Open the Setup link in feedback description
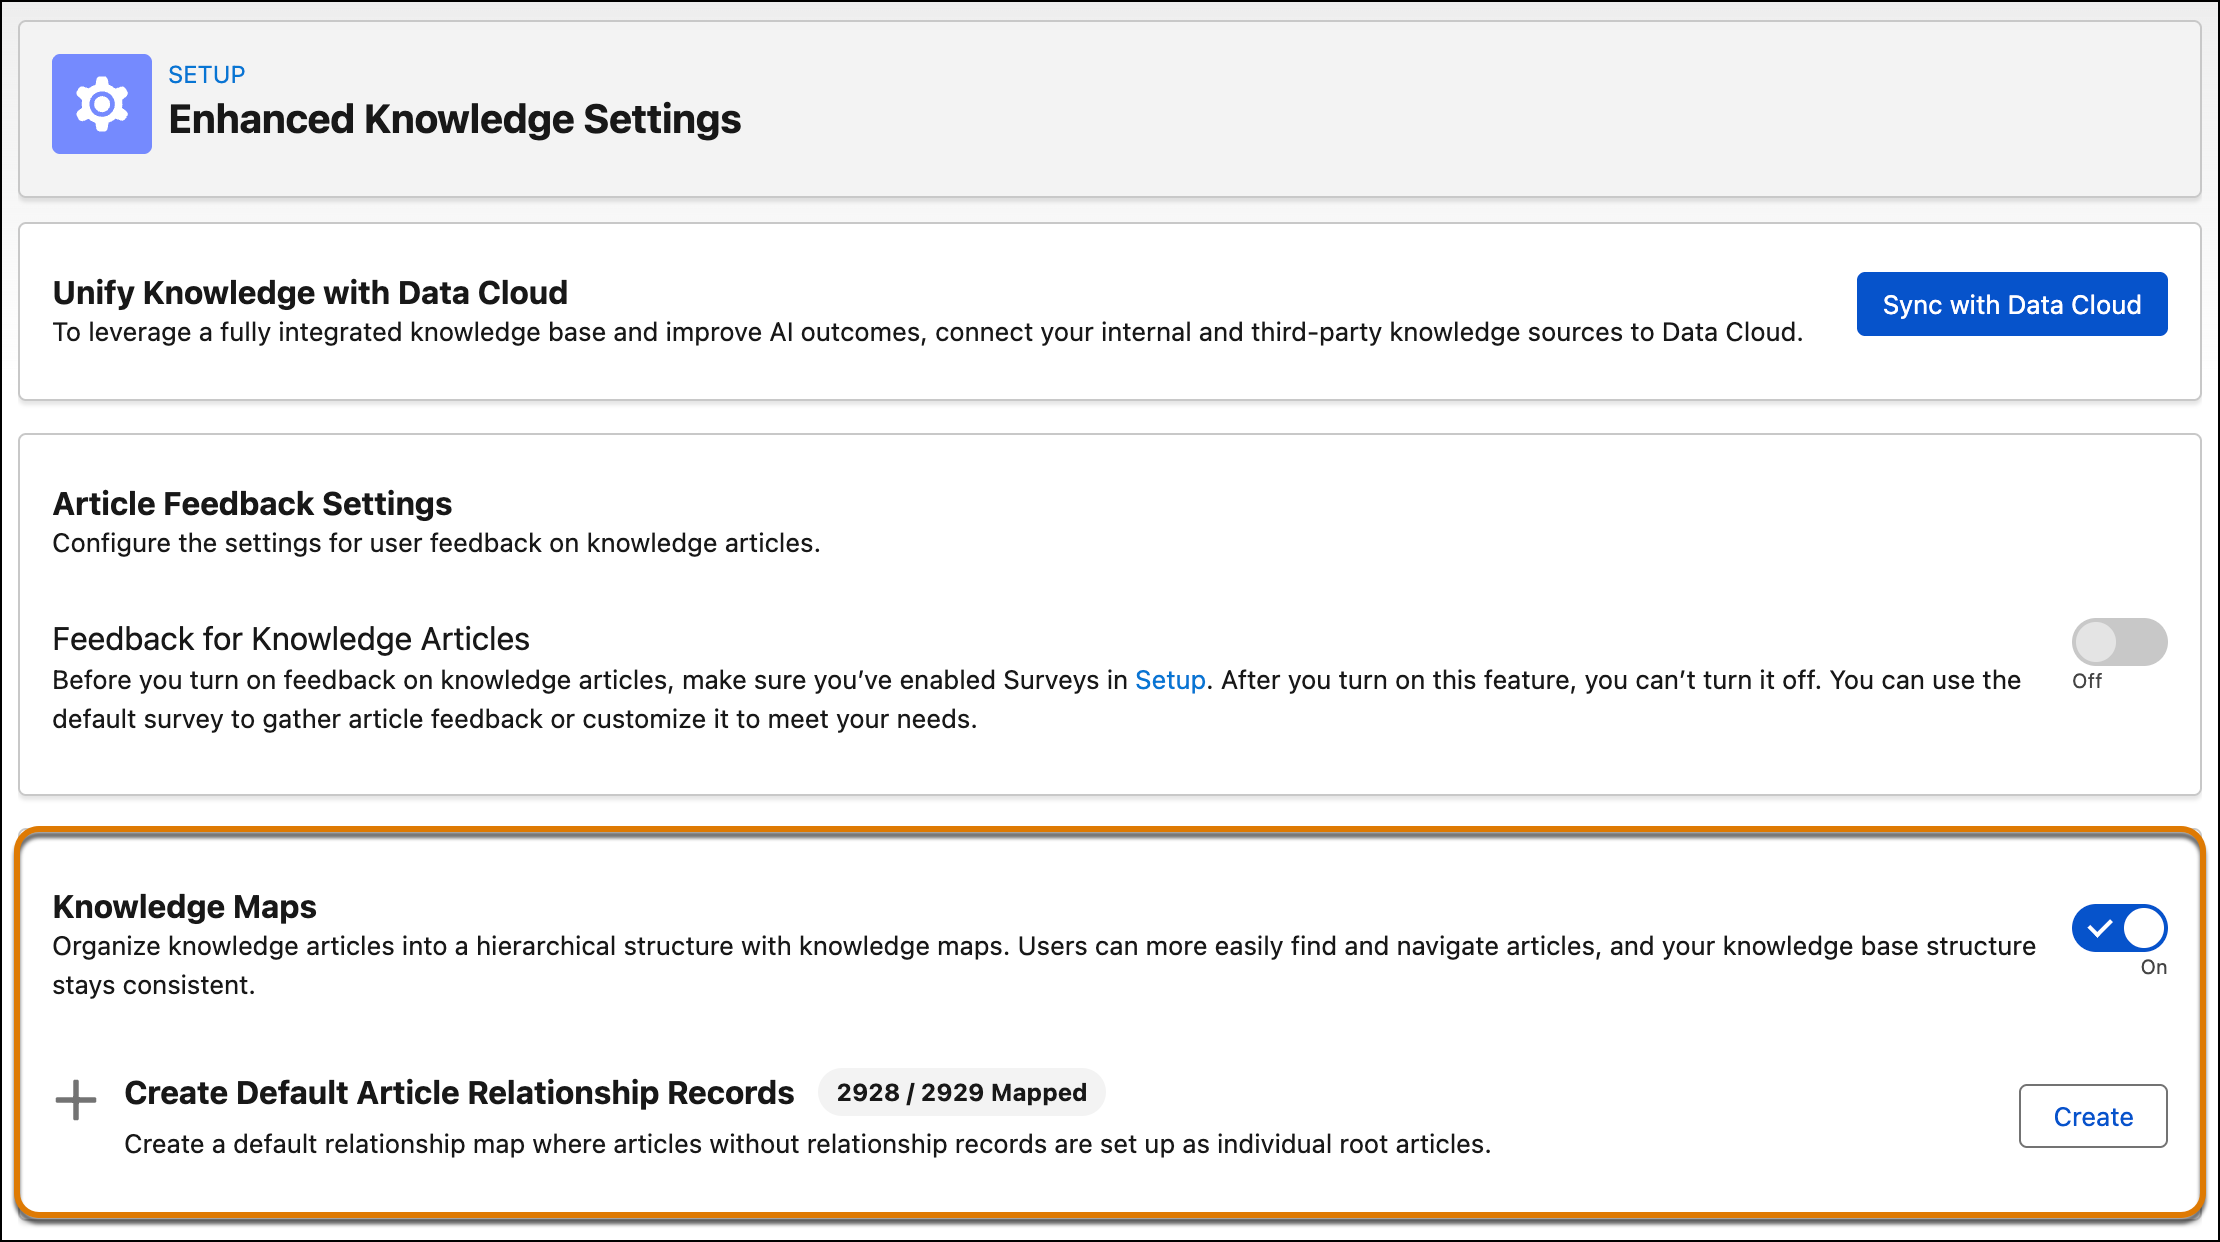Viewport: 2220px width, 1242px height. click(1170, 680)
